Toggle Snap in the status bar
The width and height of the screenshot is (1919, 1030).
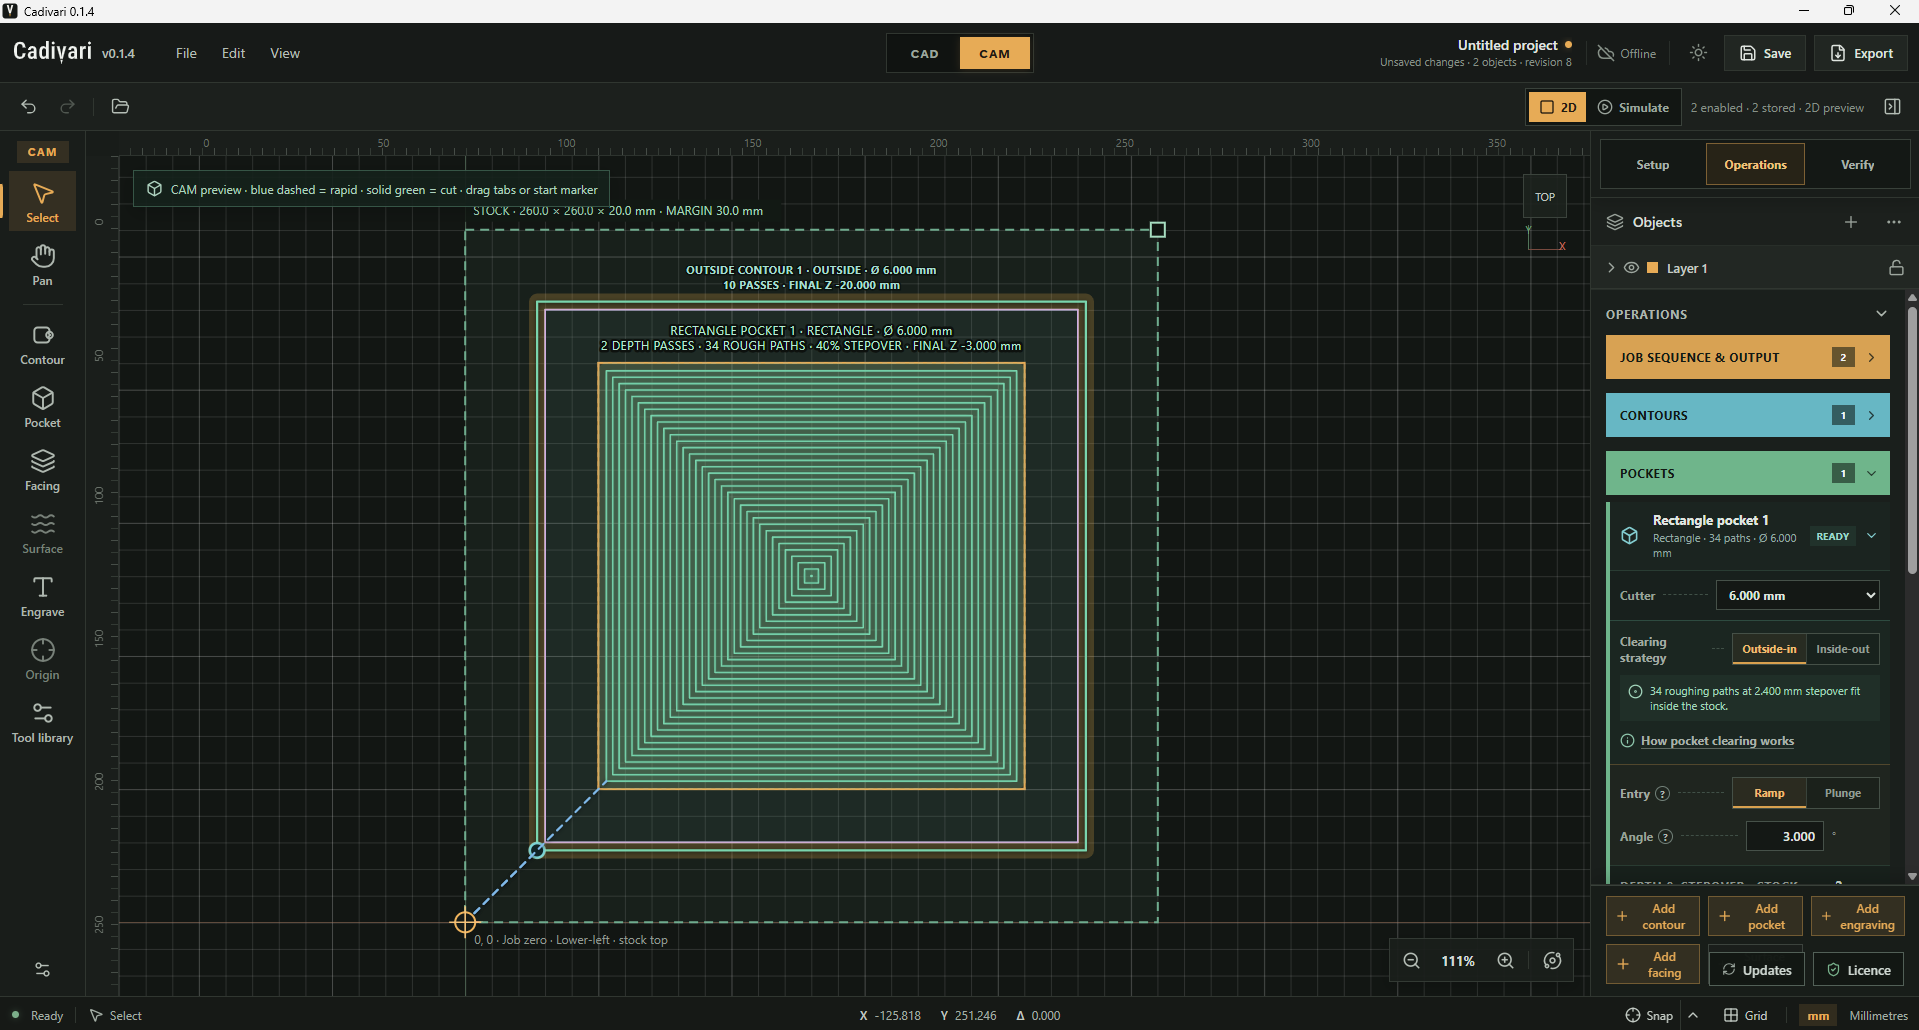pyautogui.click(x=1649, y=1015)
